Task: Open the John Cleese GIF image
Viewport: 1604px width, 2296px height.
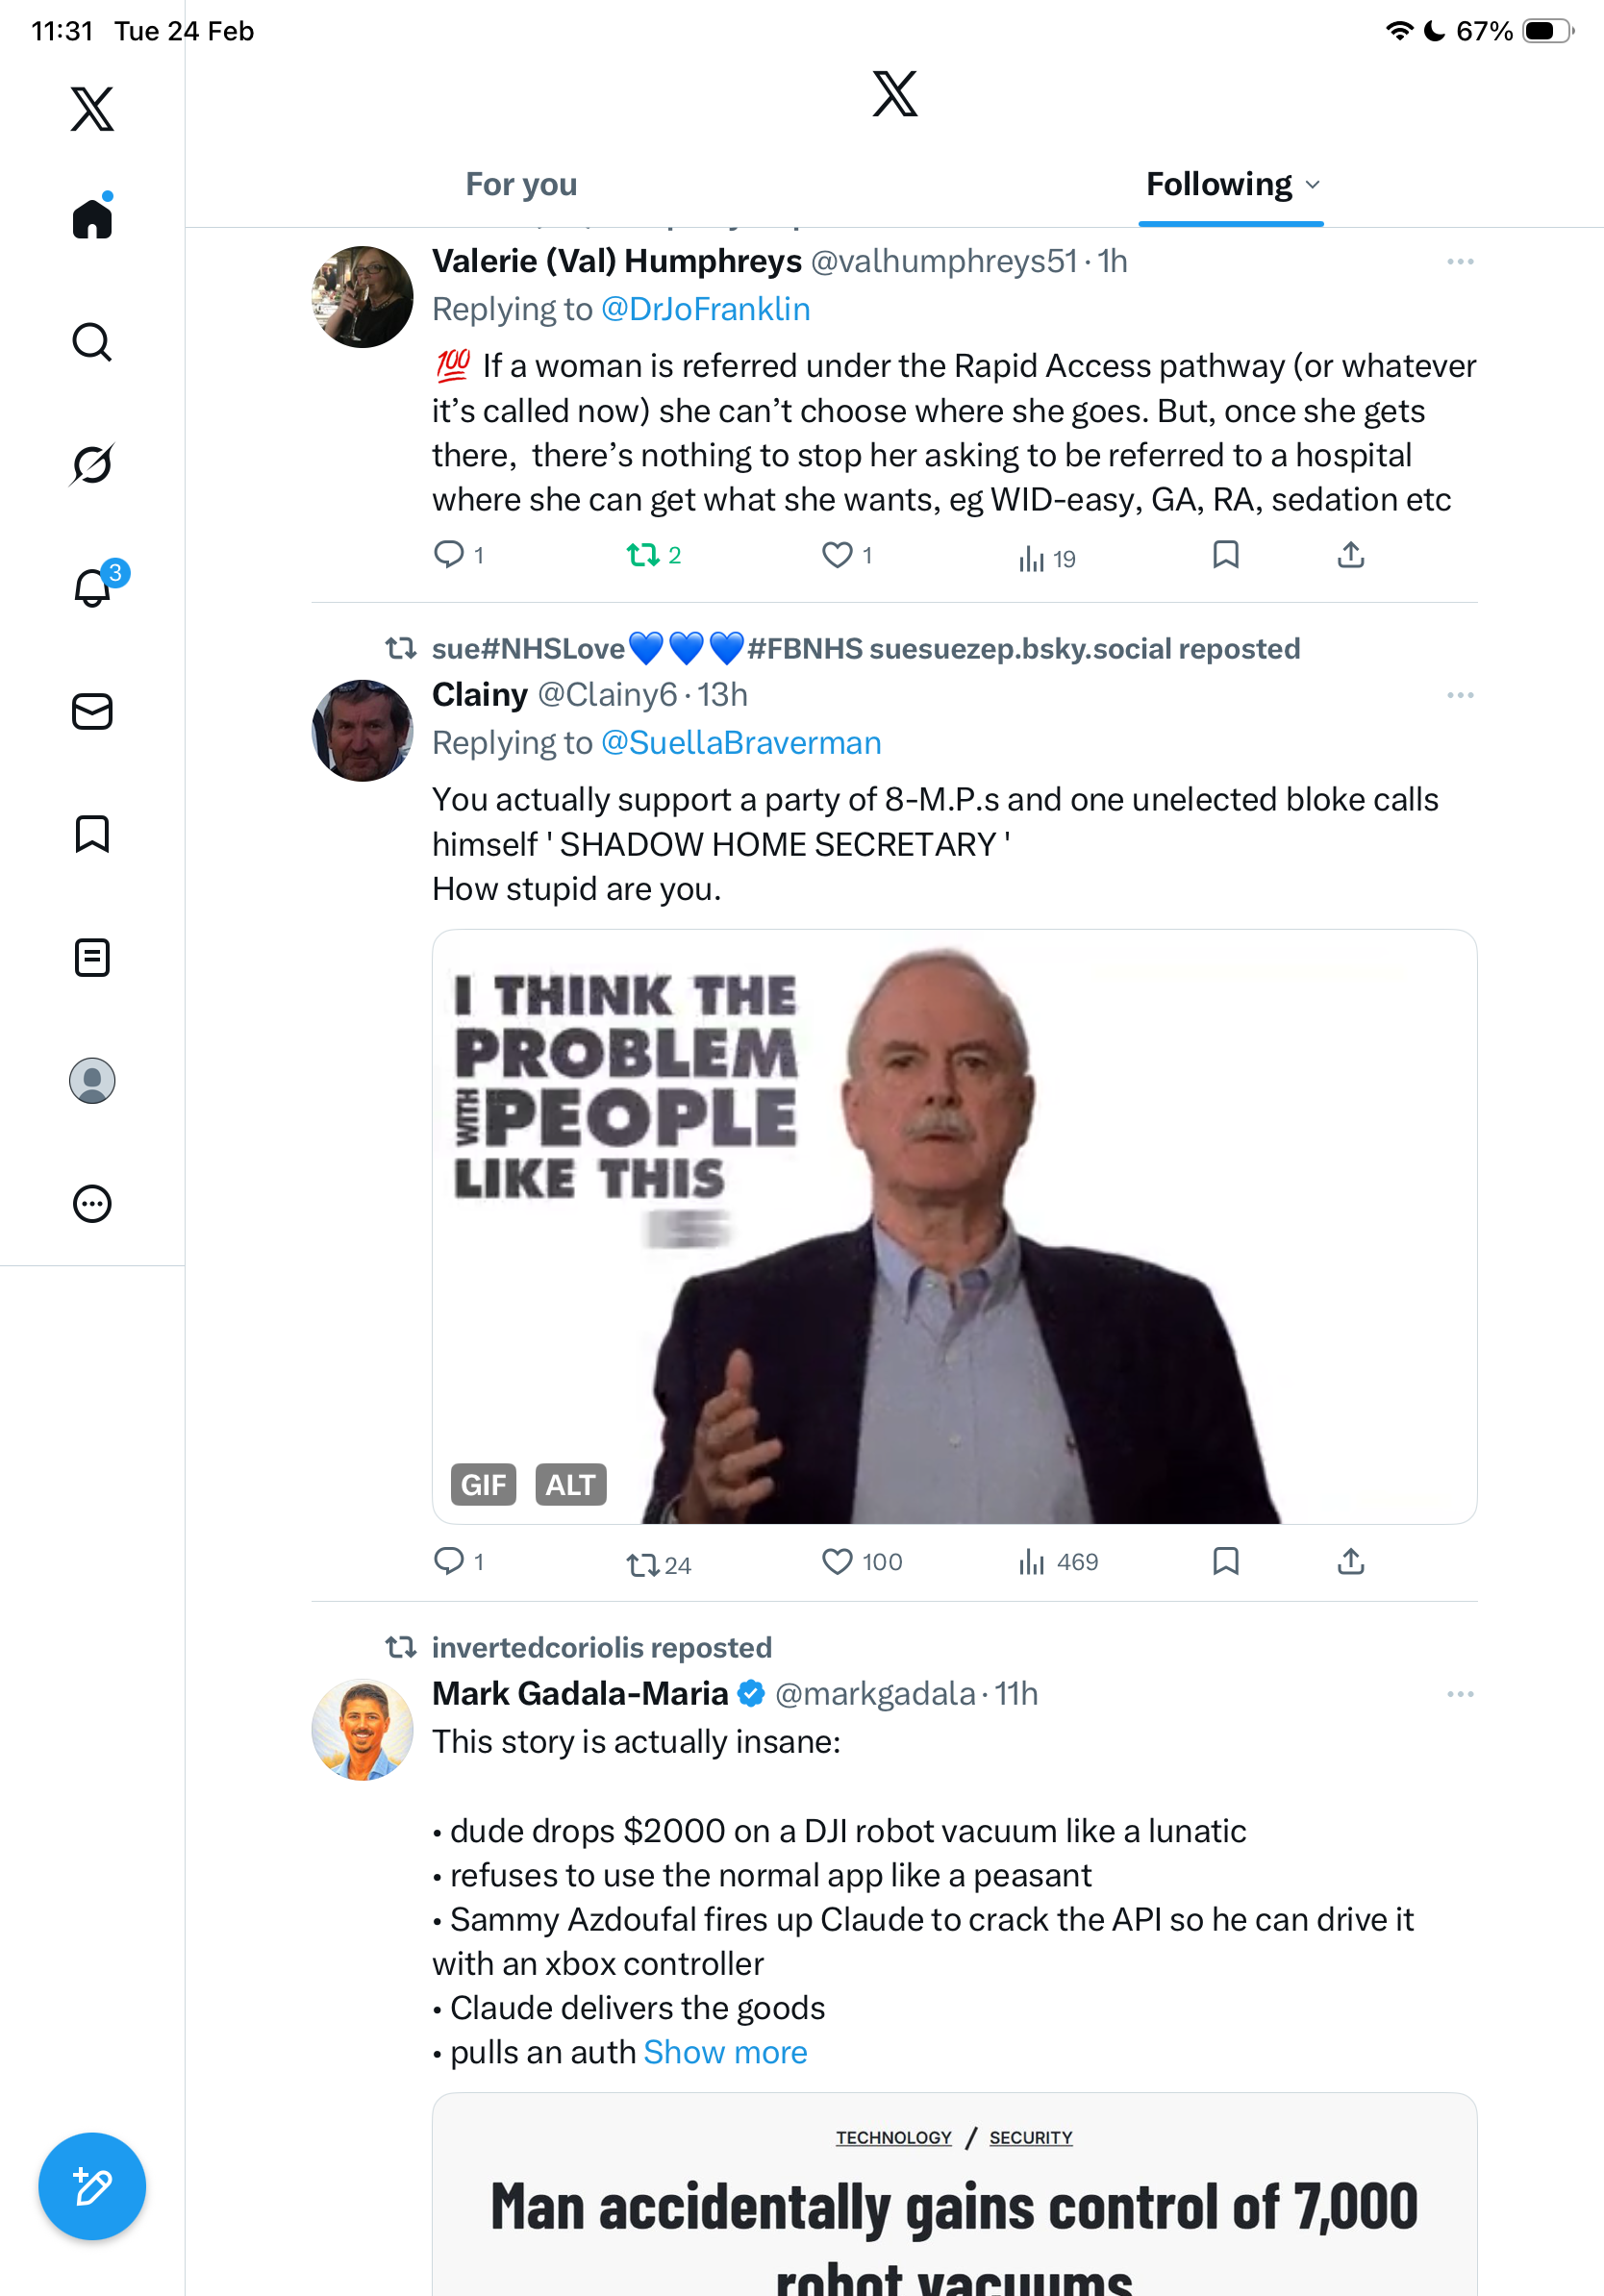Action: pos(954,1226)
